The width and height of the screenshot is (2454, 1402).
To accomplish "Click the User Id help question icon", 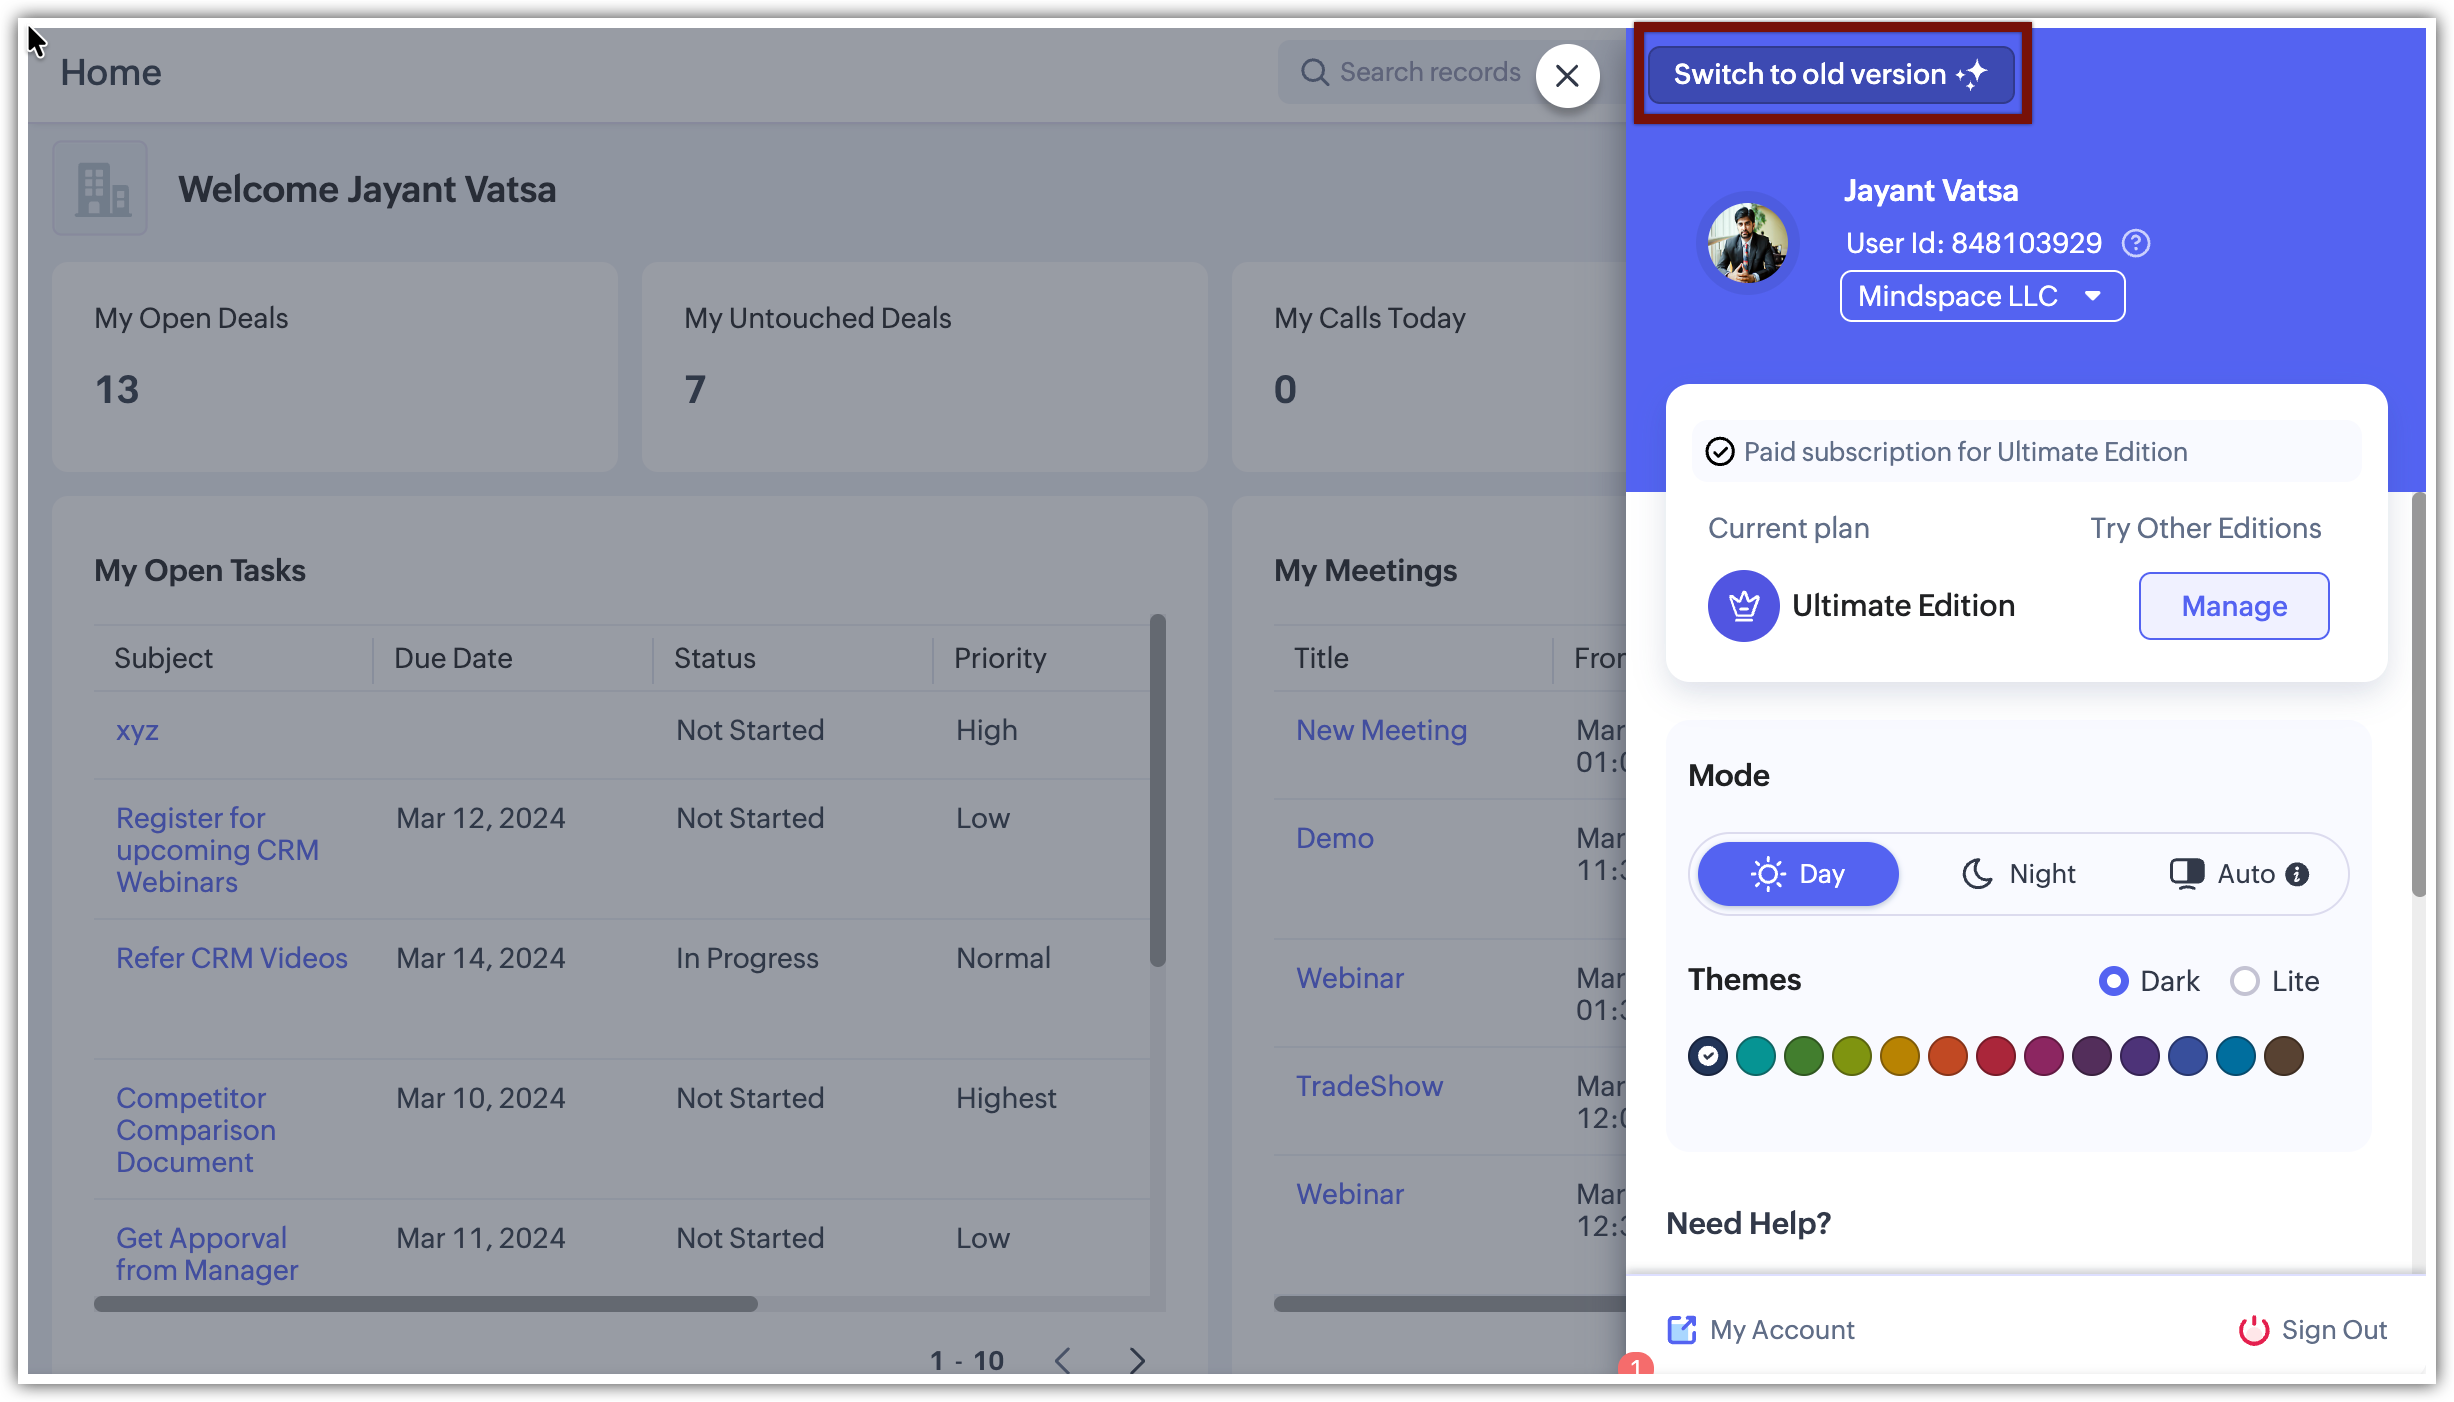I will [x=2136, y=243].
